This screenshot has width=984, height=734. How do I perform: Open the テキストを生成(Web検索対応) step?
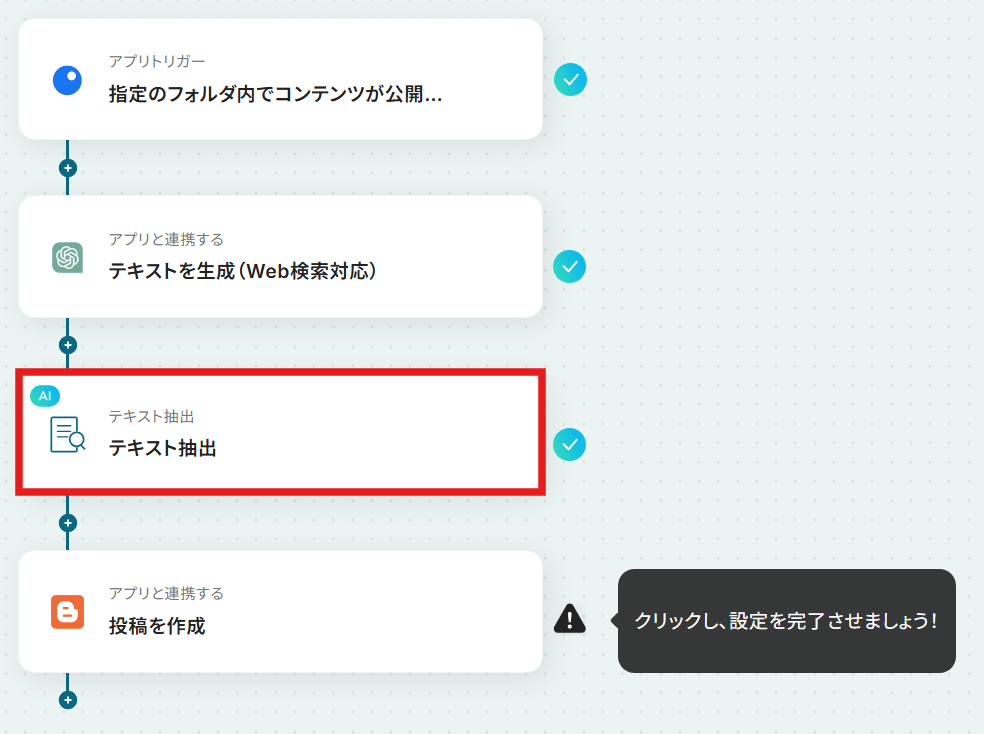pyautogui.click(x=281, y=257)
